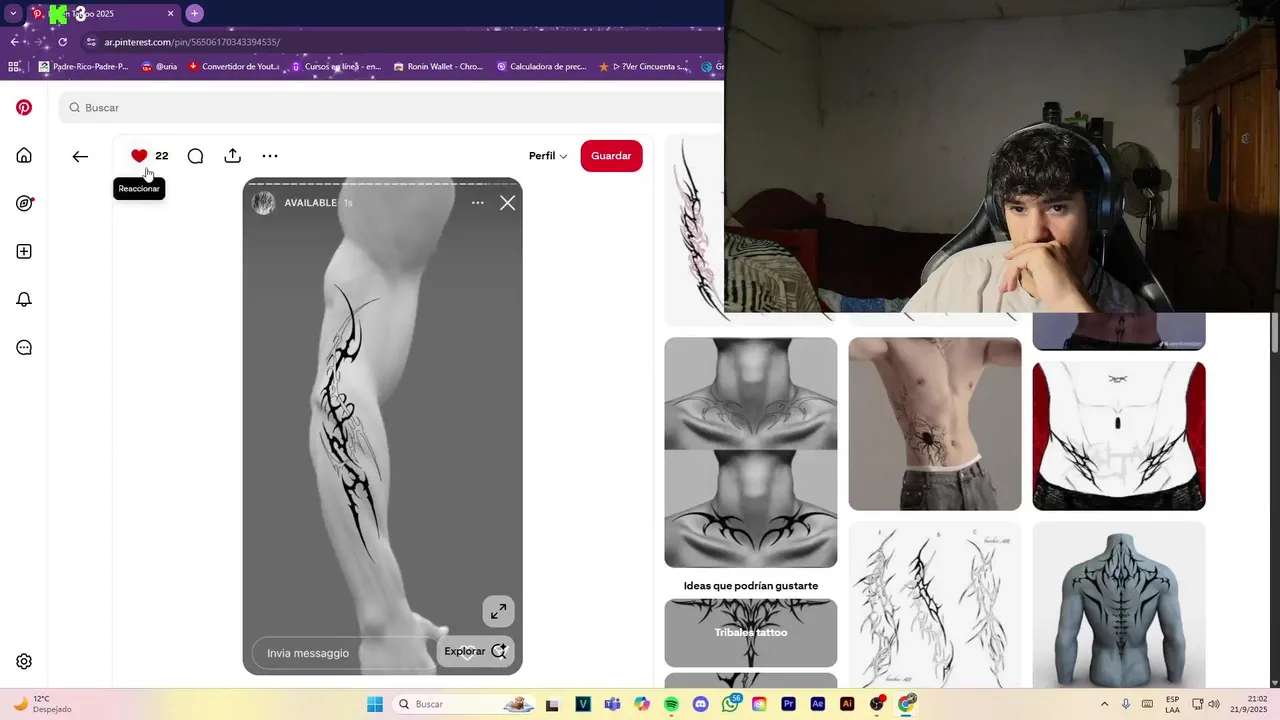
Task: Go back with the pin back arrow
Action: pos(80,156)
